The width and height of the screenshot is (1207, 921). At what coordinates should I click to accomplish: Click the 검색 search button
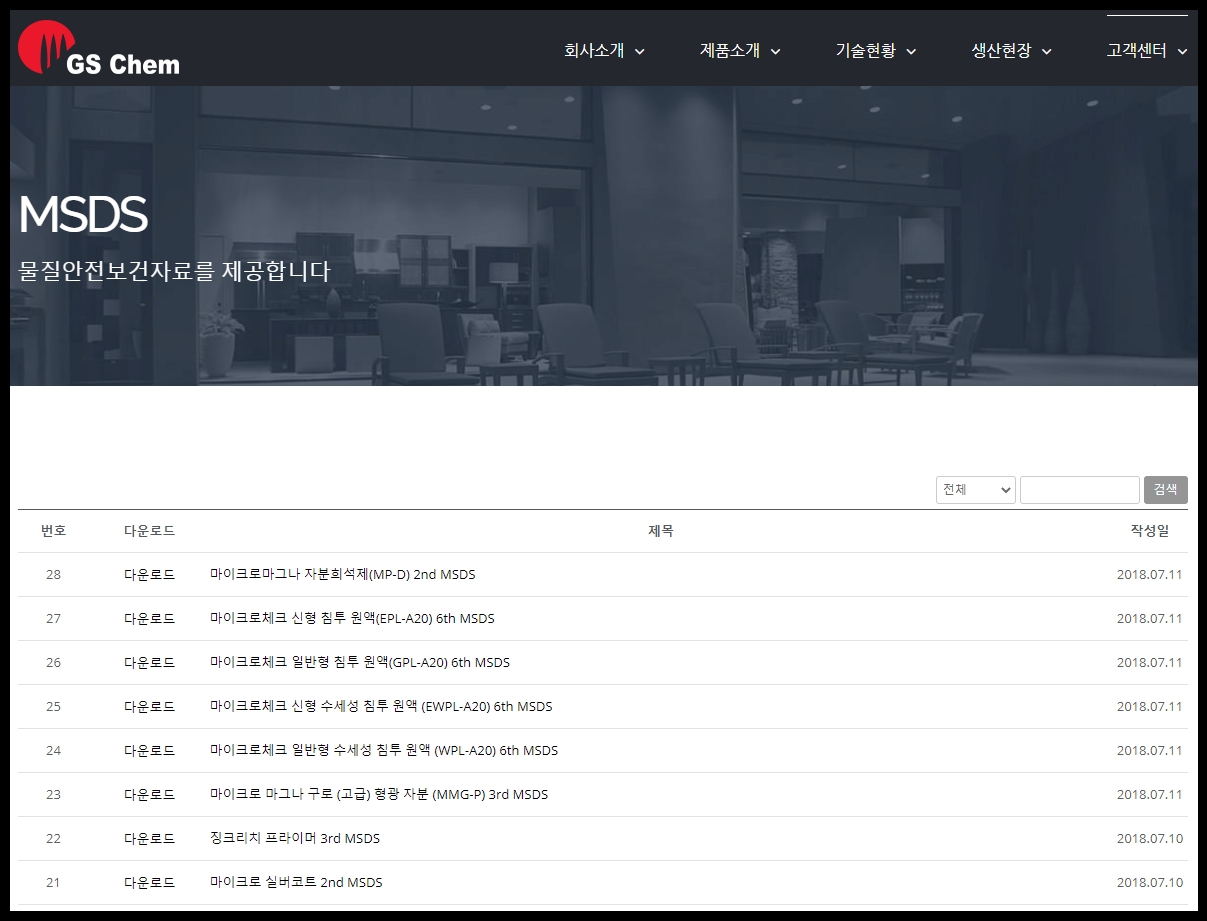[x=1166, y=490]
